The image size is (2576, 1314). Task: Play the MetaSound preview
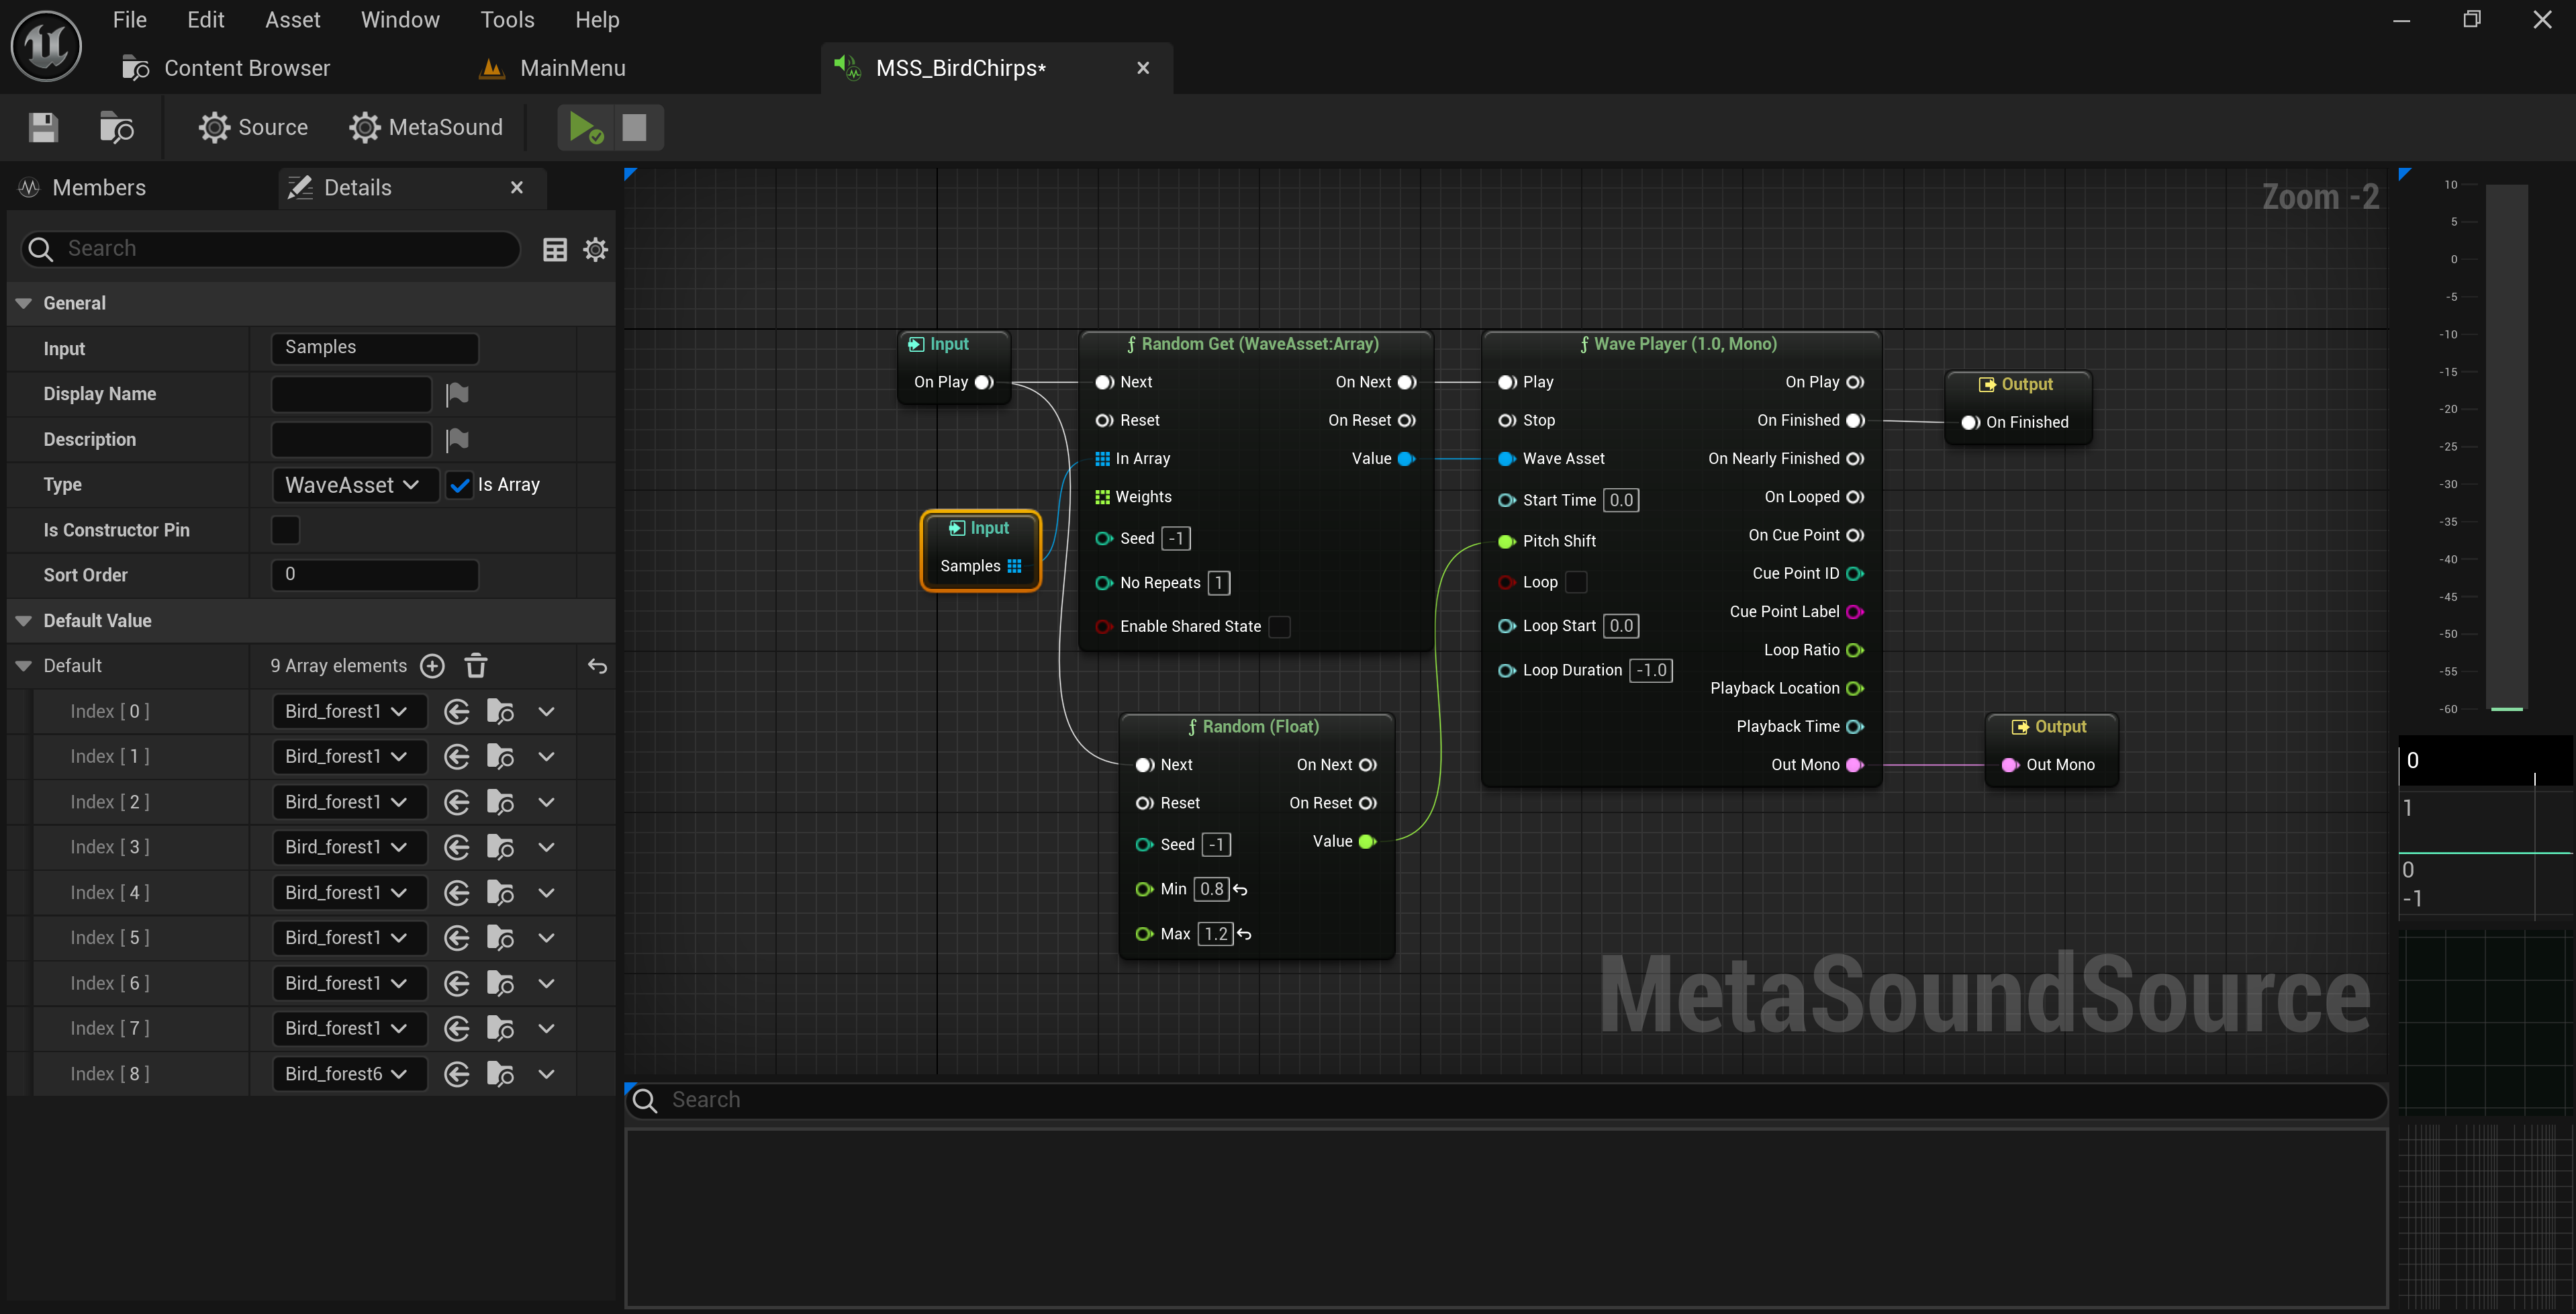585,127
